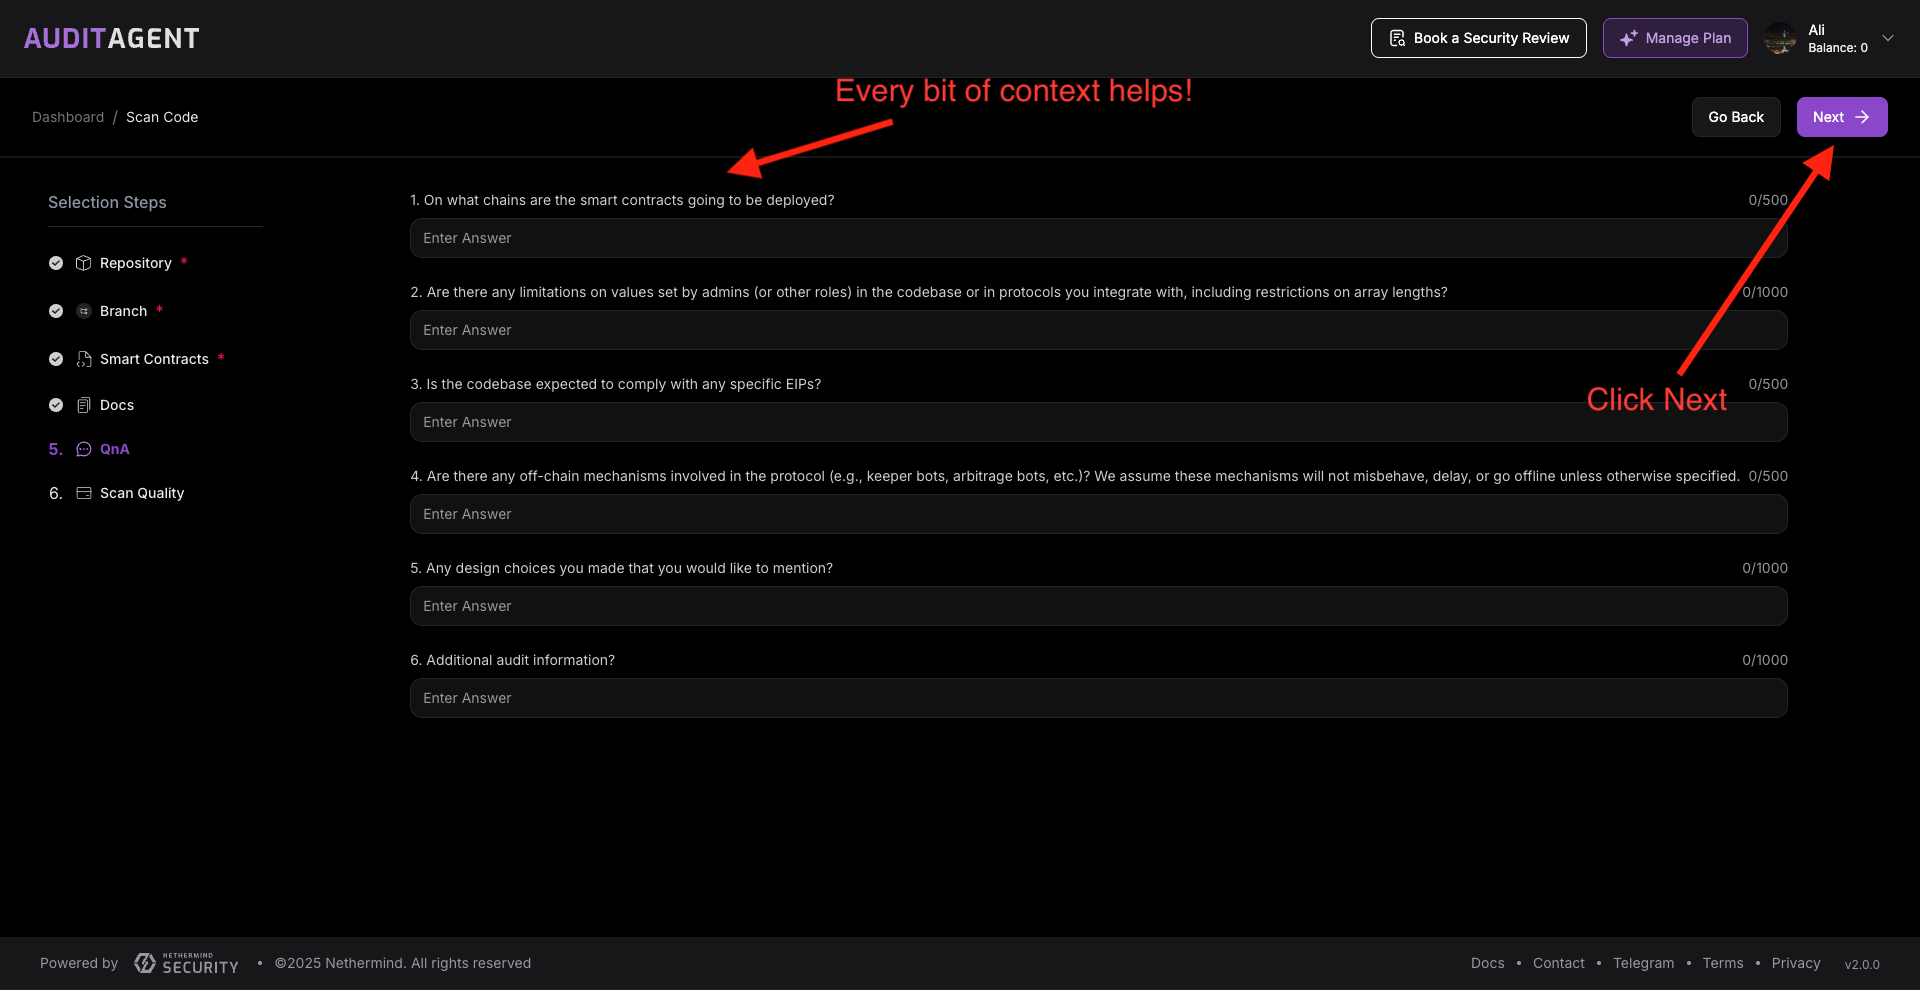Viewport: 1920px width, 990px height.
Task: Open Book a Security Review
Action: coord(1478,38)
